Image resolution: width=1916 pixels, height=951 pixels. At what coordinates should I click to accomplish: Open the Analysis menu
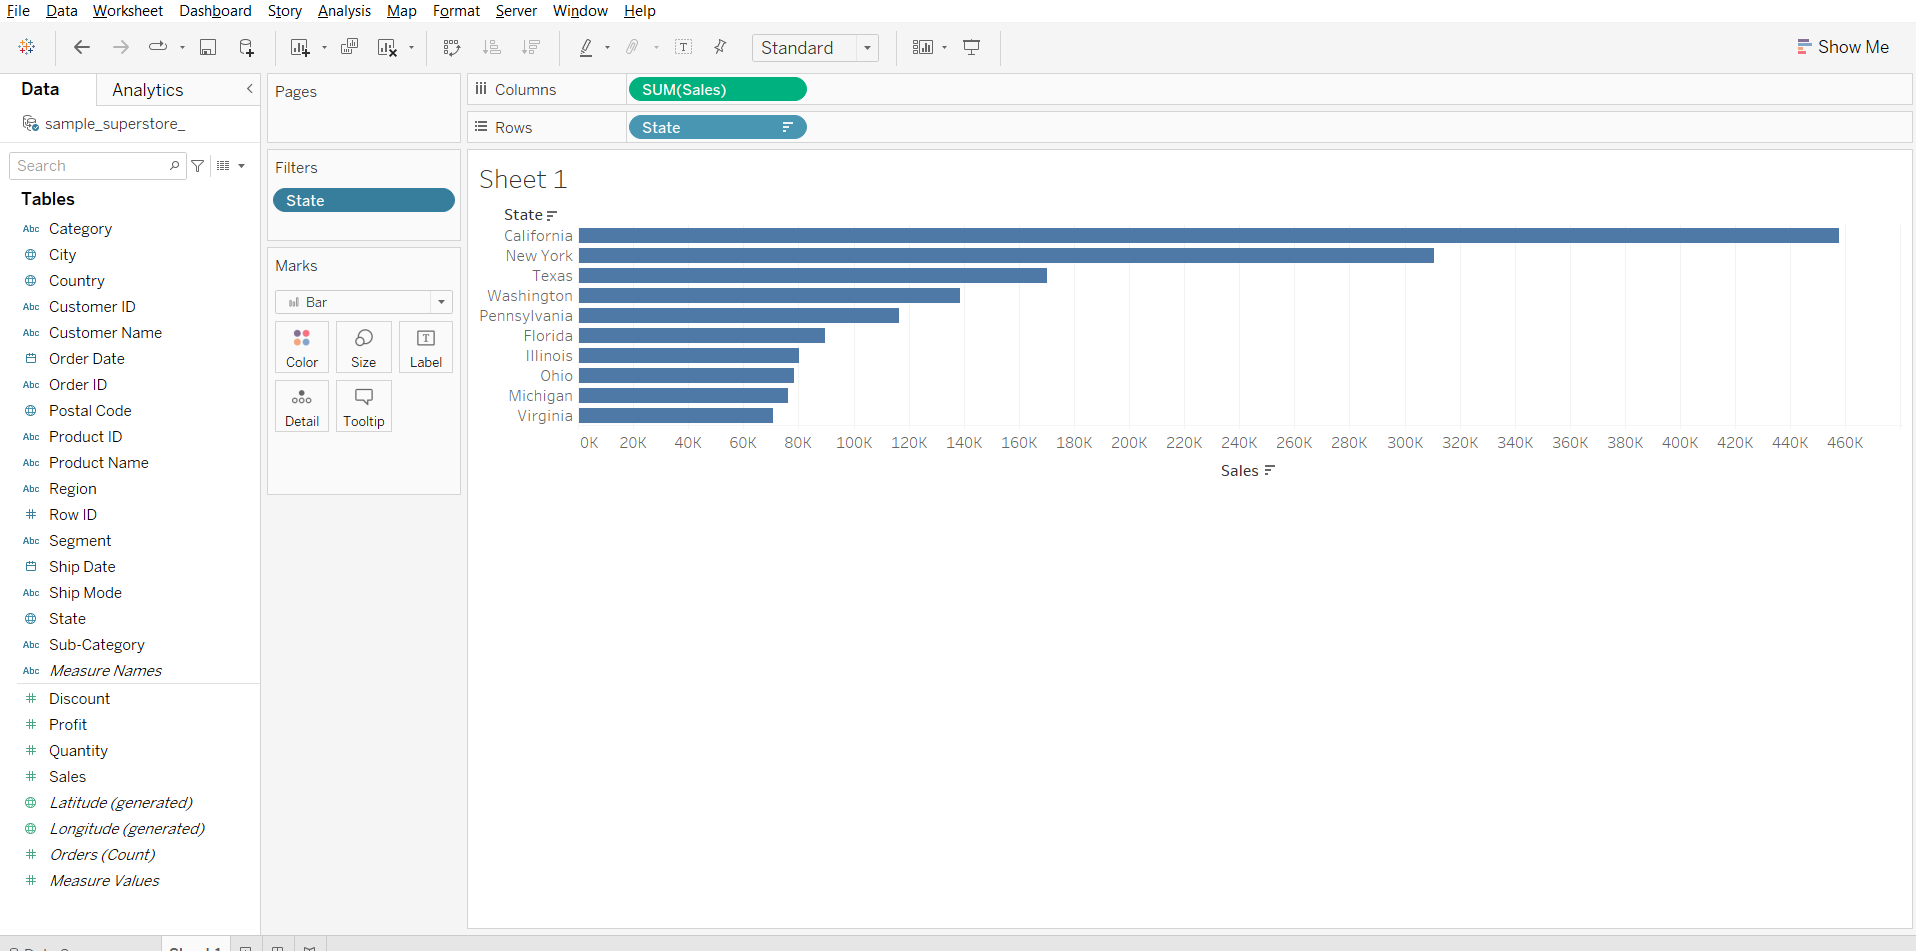pos(344,11)
